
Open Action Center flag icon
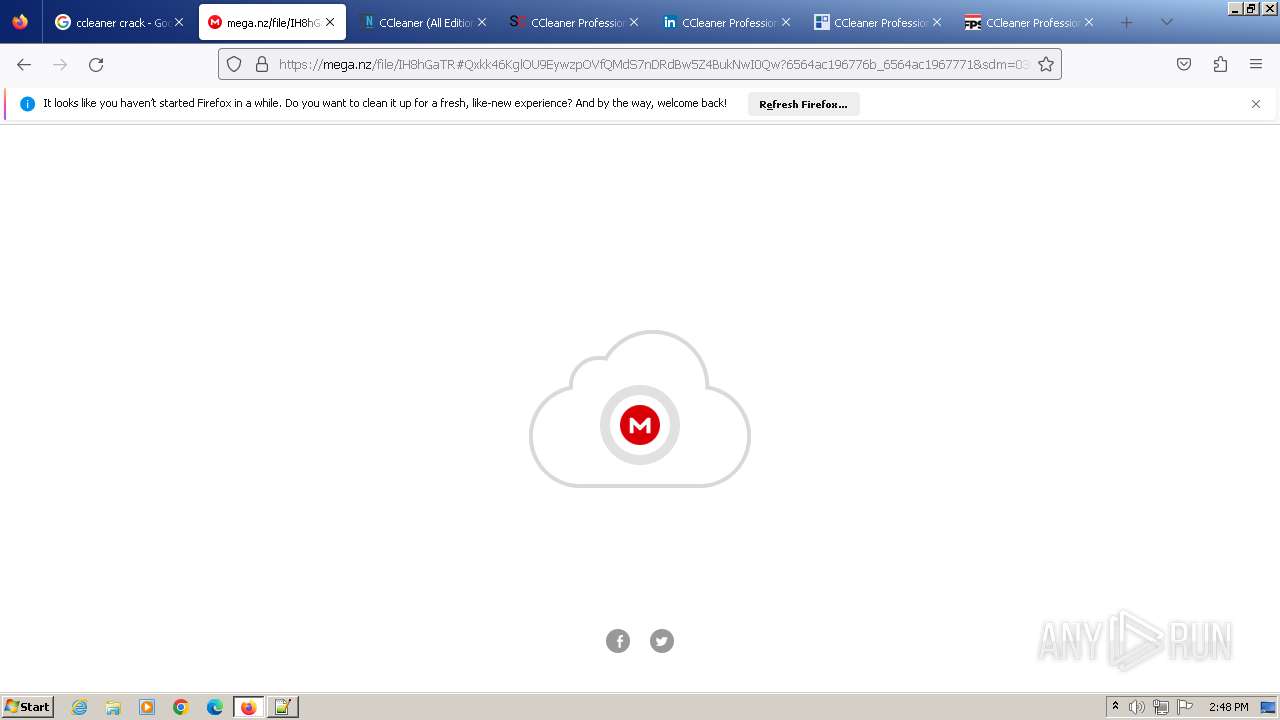point(1185,707)
